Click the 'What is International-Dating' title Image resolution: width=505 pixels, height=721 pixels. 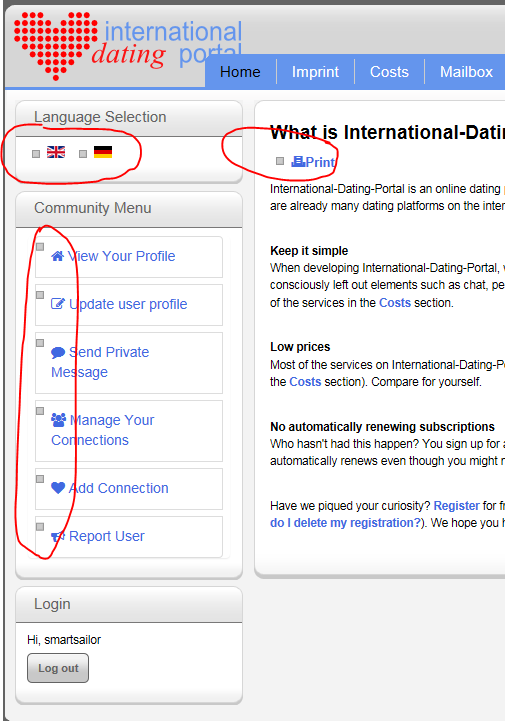387,132
